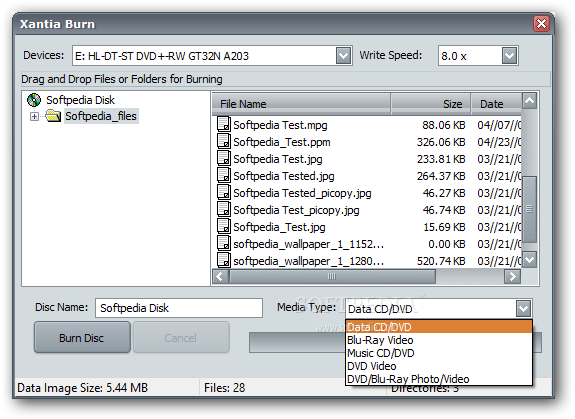Choose Blu-Ray Video media type

[439, 340]
